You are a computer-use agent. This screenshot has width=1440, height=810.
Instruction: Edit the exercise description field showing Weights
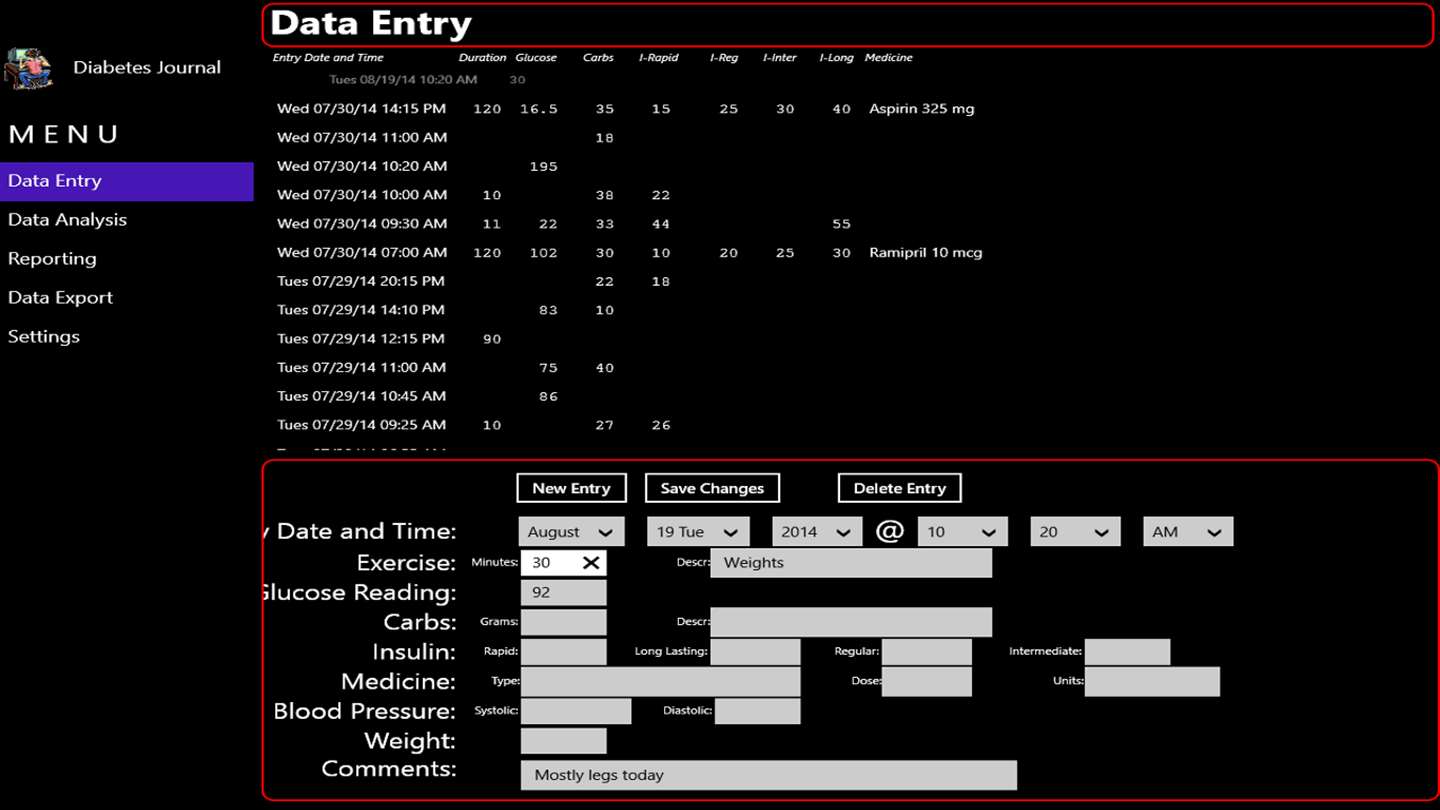851,563
